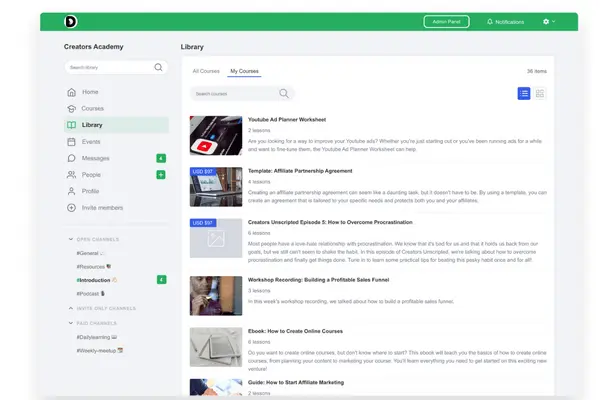Click Invite members link
Image resolution: width=600 pixels, height=400 pixels.
pyautogui.click(x=102, y=207)
